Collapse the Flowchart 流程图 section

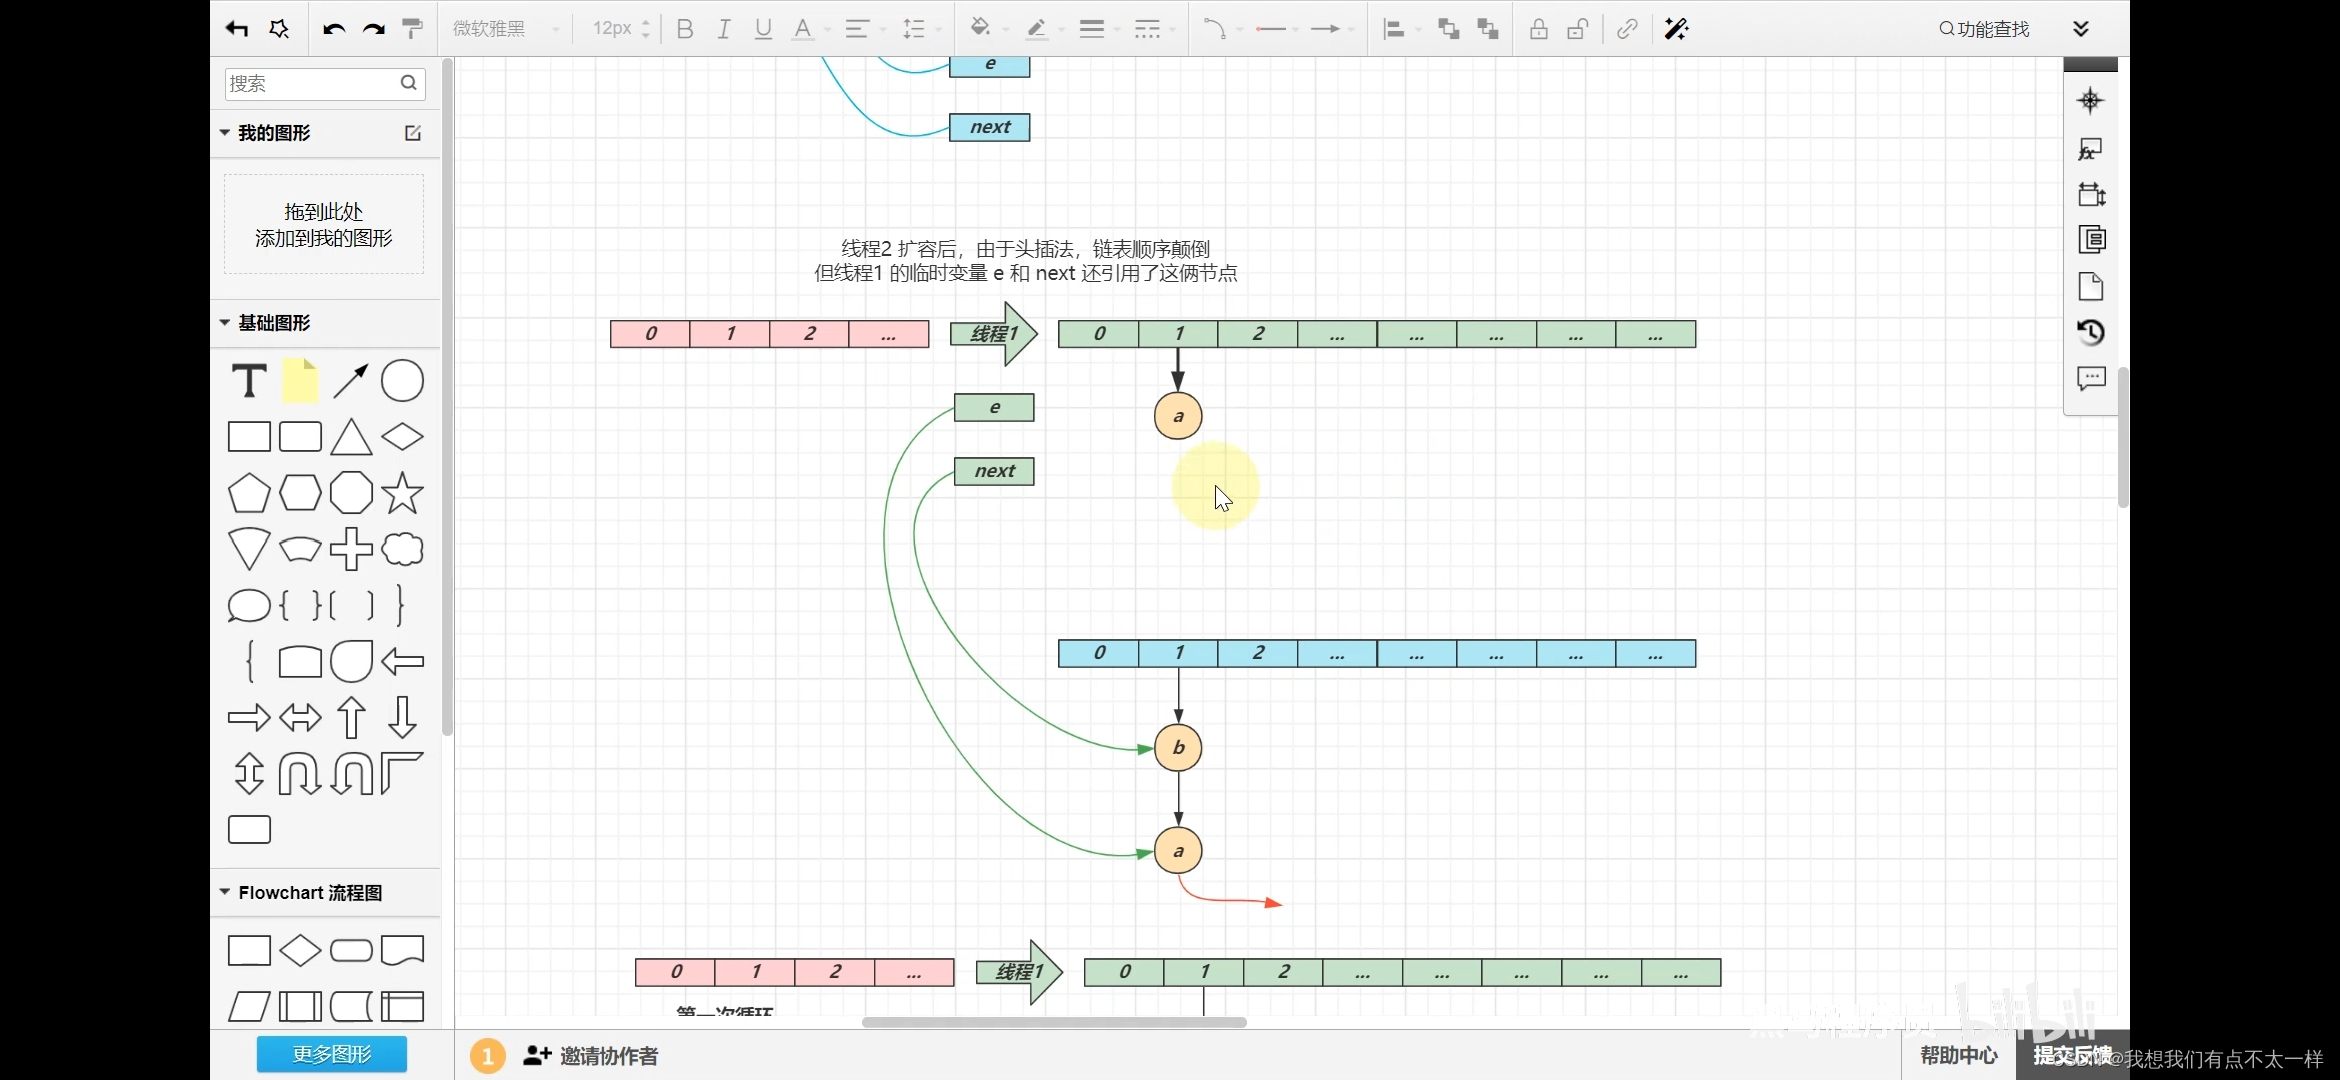(225, 892)
